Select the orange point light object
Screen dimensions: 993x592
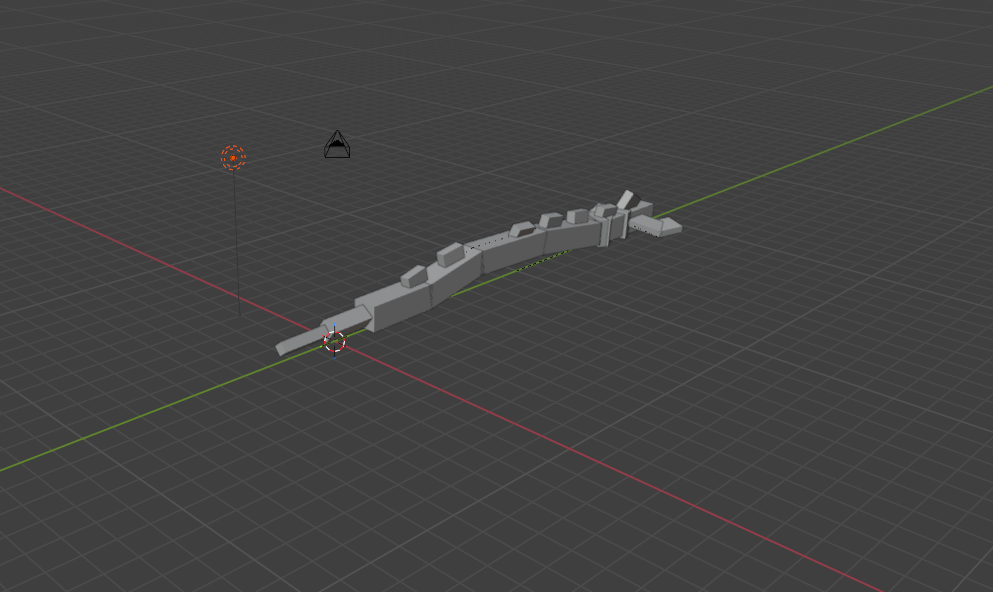(x=233, y=158)
